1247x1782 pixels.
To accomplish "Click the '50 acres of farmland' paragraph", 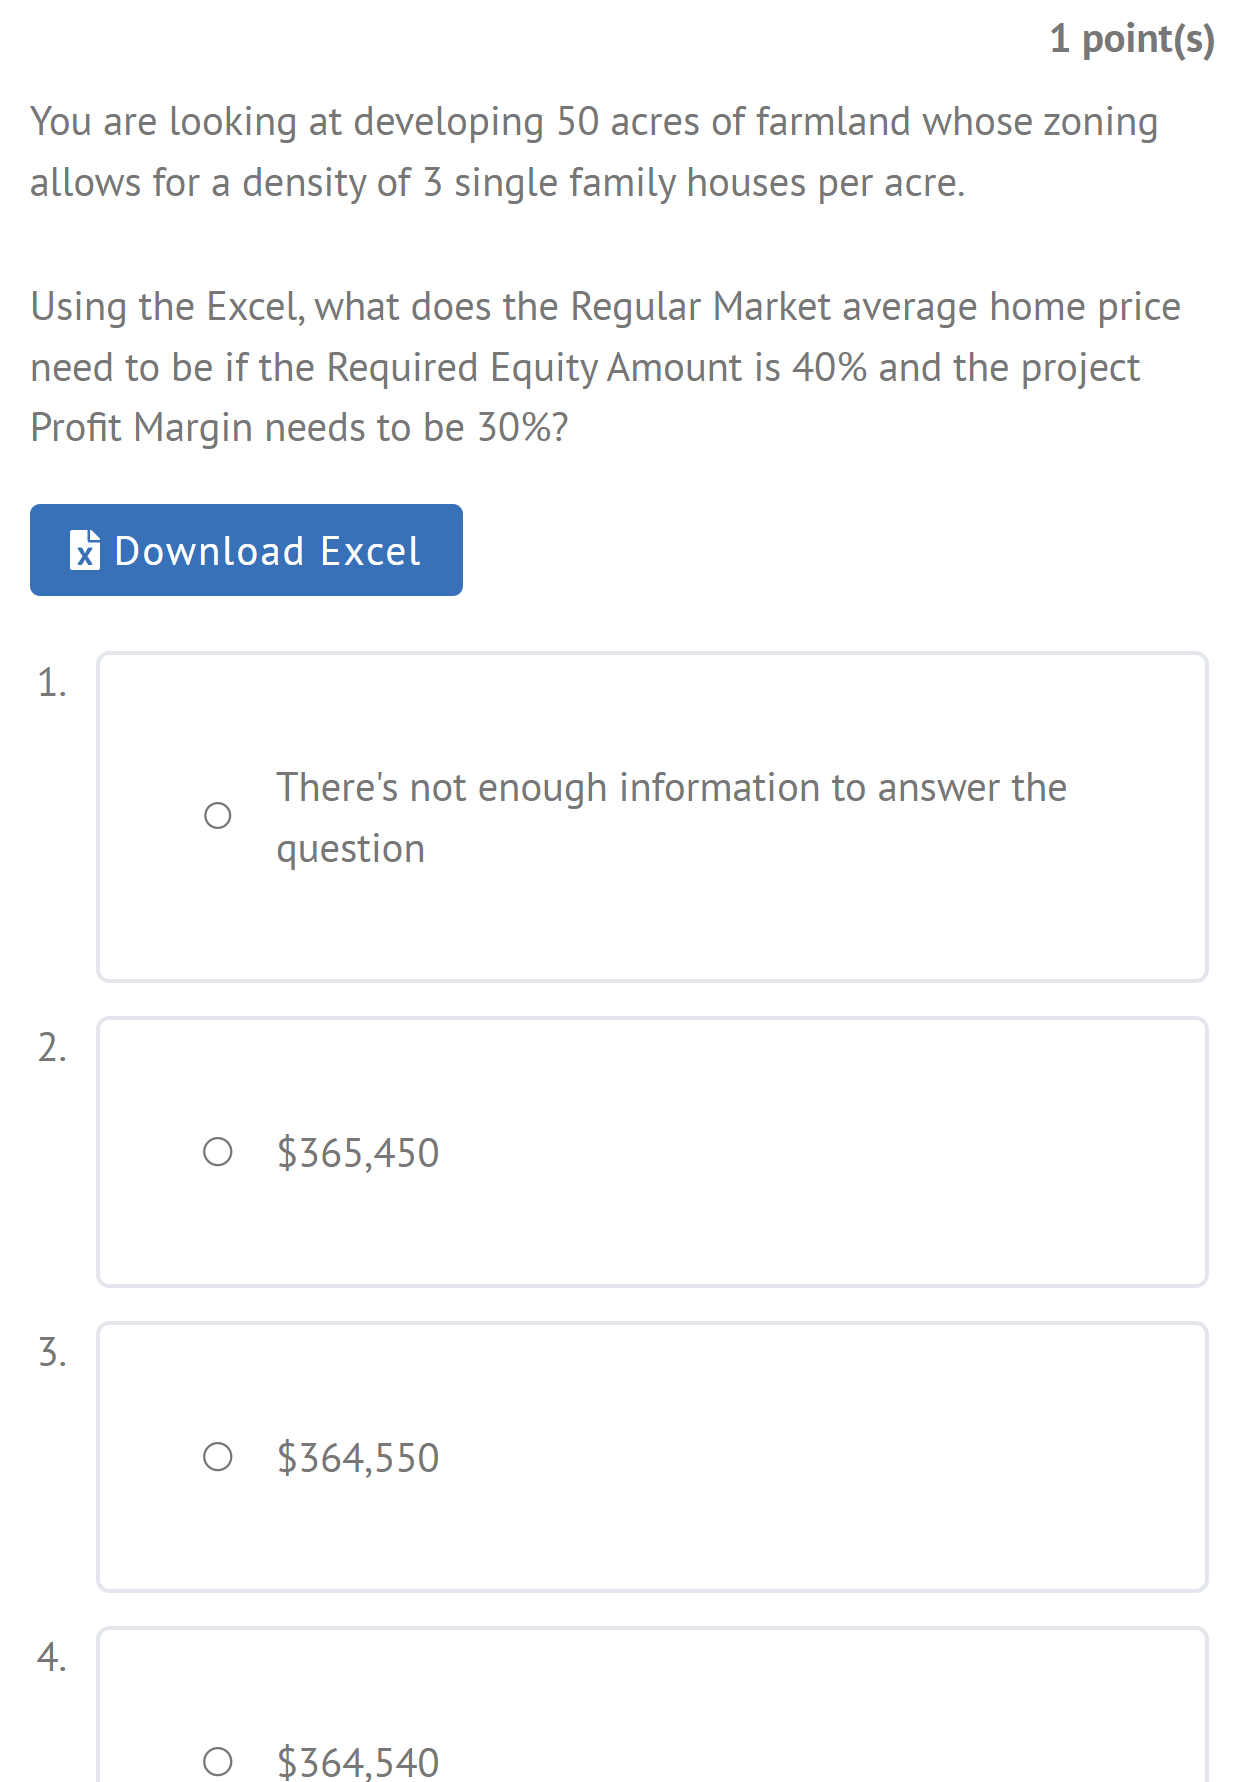I will (594, 152).
